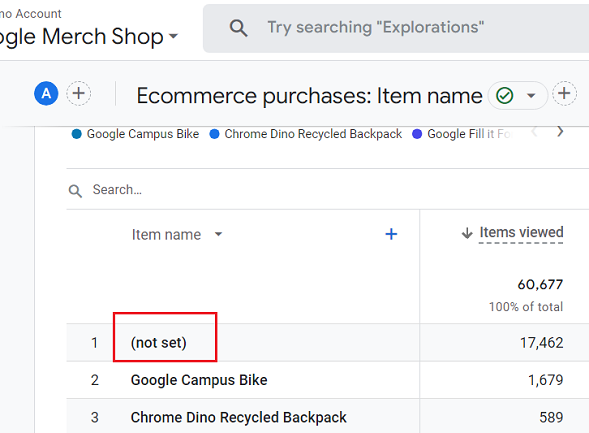Focus the 'Try searching Explorations' field
Viewport: 589px width, 433px height.
click(x=396, y=28)
